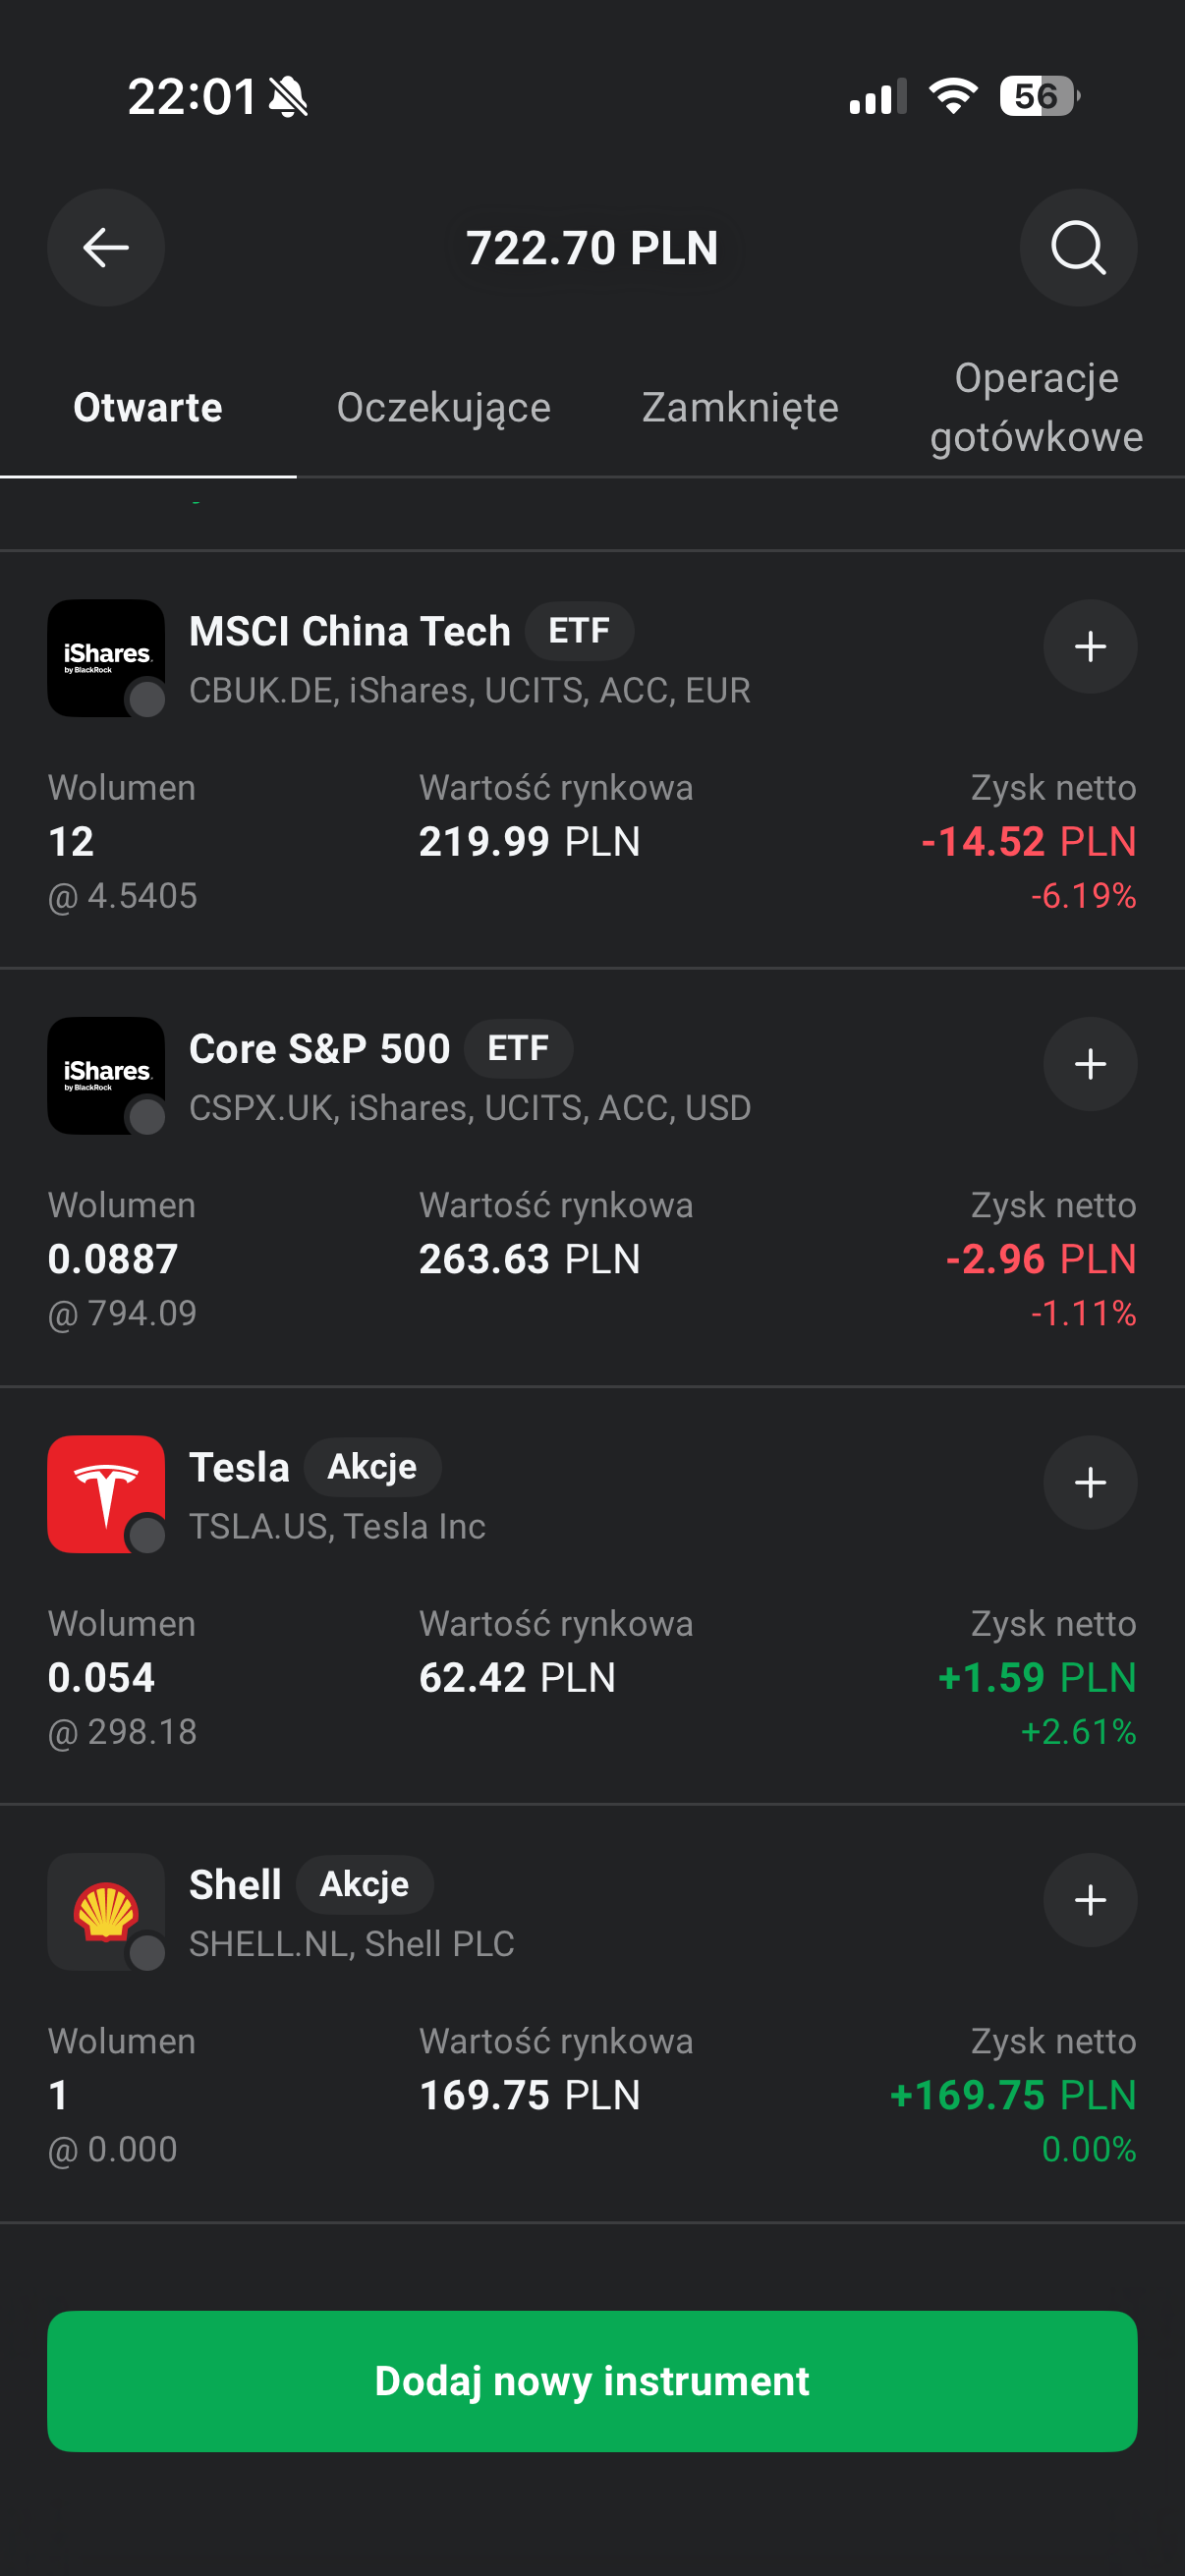Tap the plus icon next to Shell

click(x=1090, y=1900)
